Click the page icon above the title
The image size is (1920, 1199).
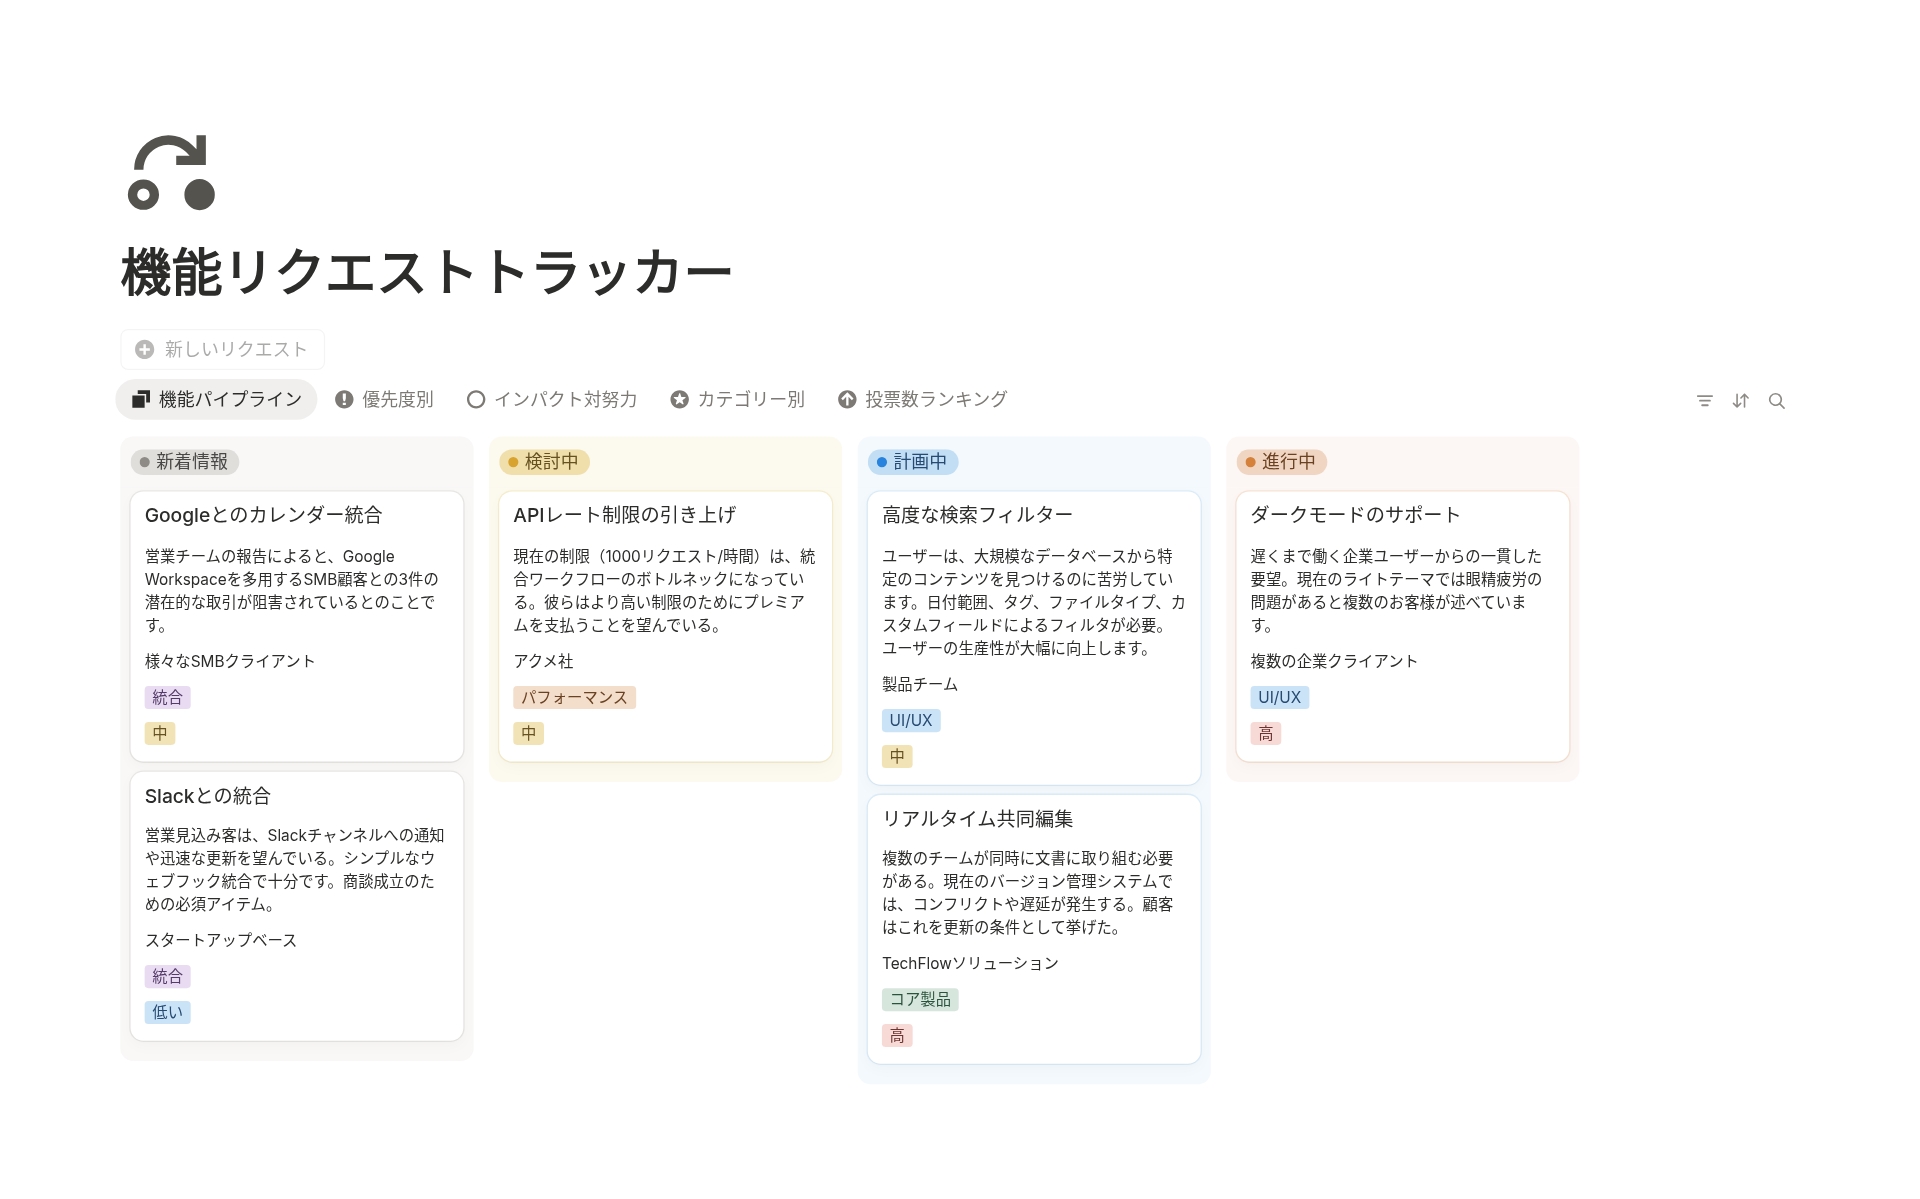(x=171, y=172)
